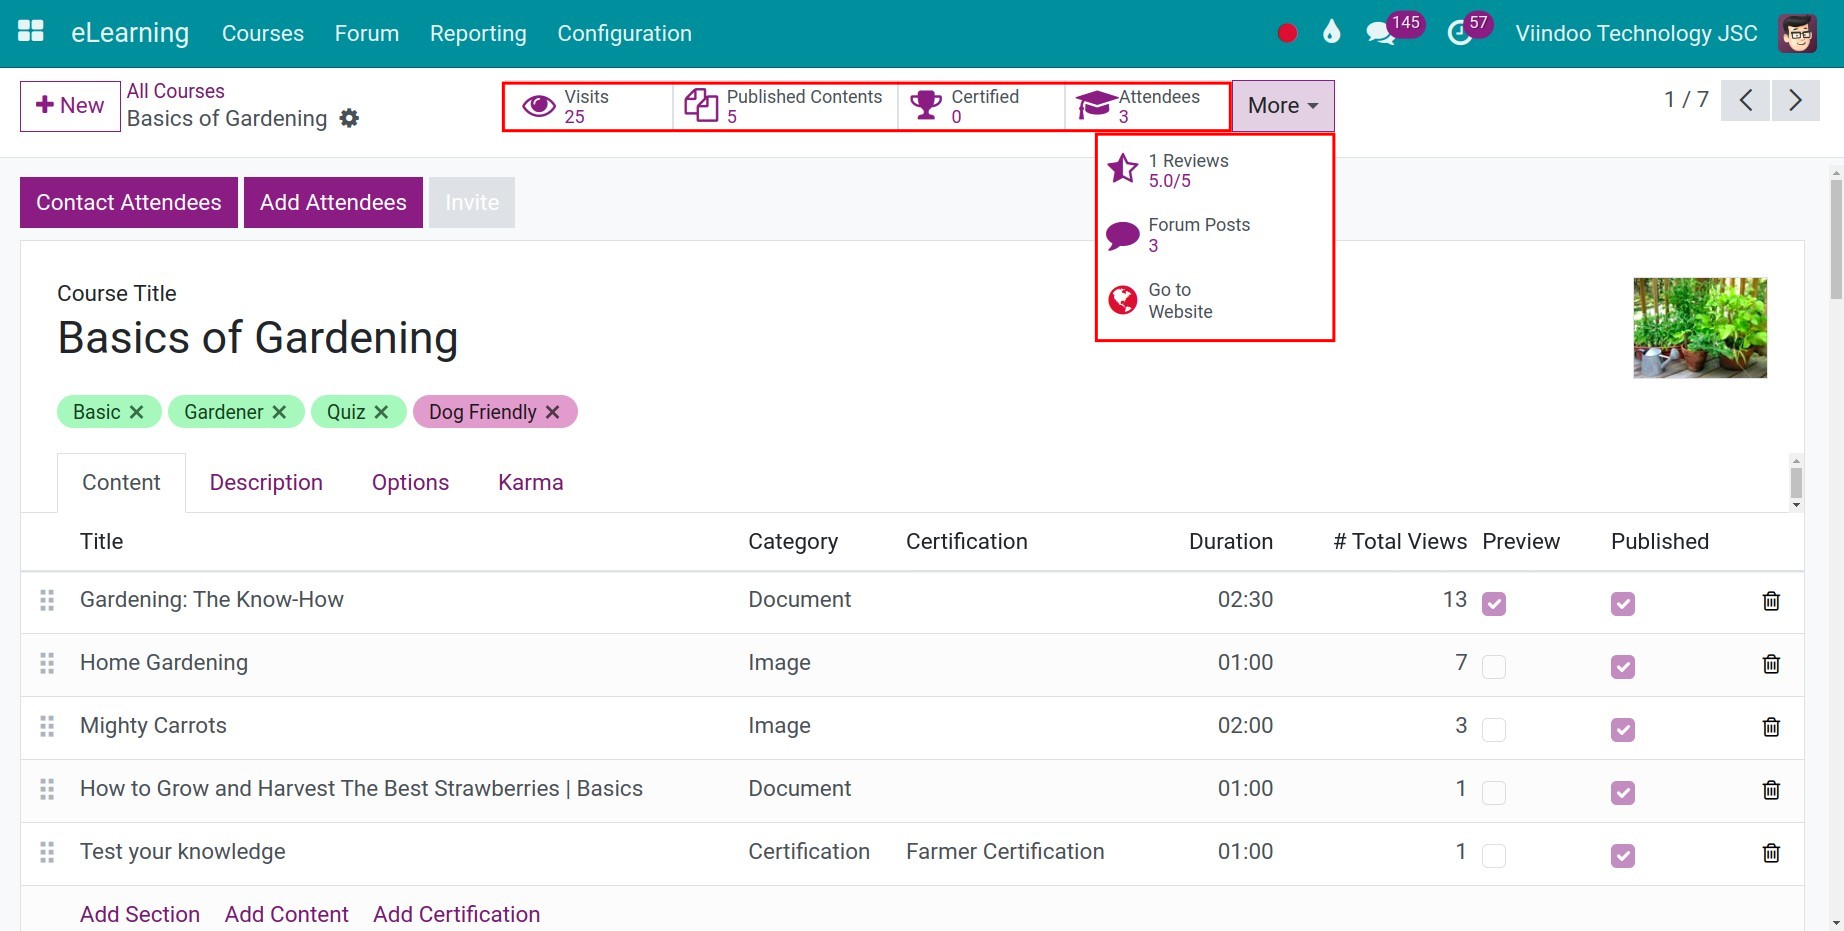Click the red recording dot icon
The width and height of the screenshot is (1844, 931).
pos(1287,33)
